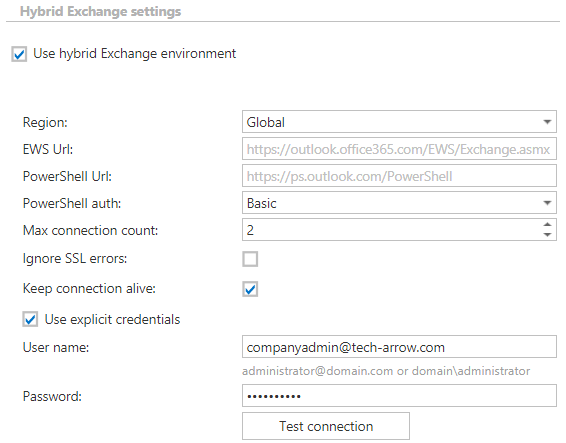Click the Hybrid Exchange settings heading
The width and height of the screenshot is (566, 443).
pyautogui.click(x=100, y=12)
